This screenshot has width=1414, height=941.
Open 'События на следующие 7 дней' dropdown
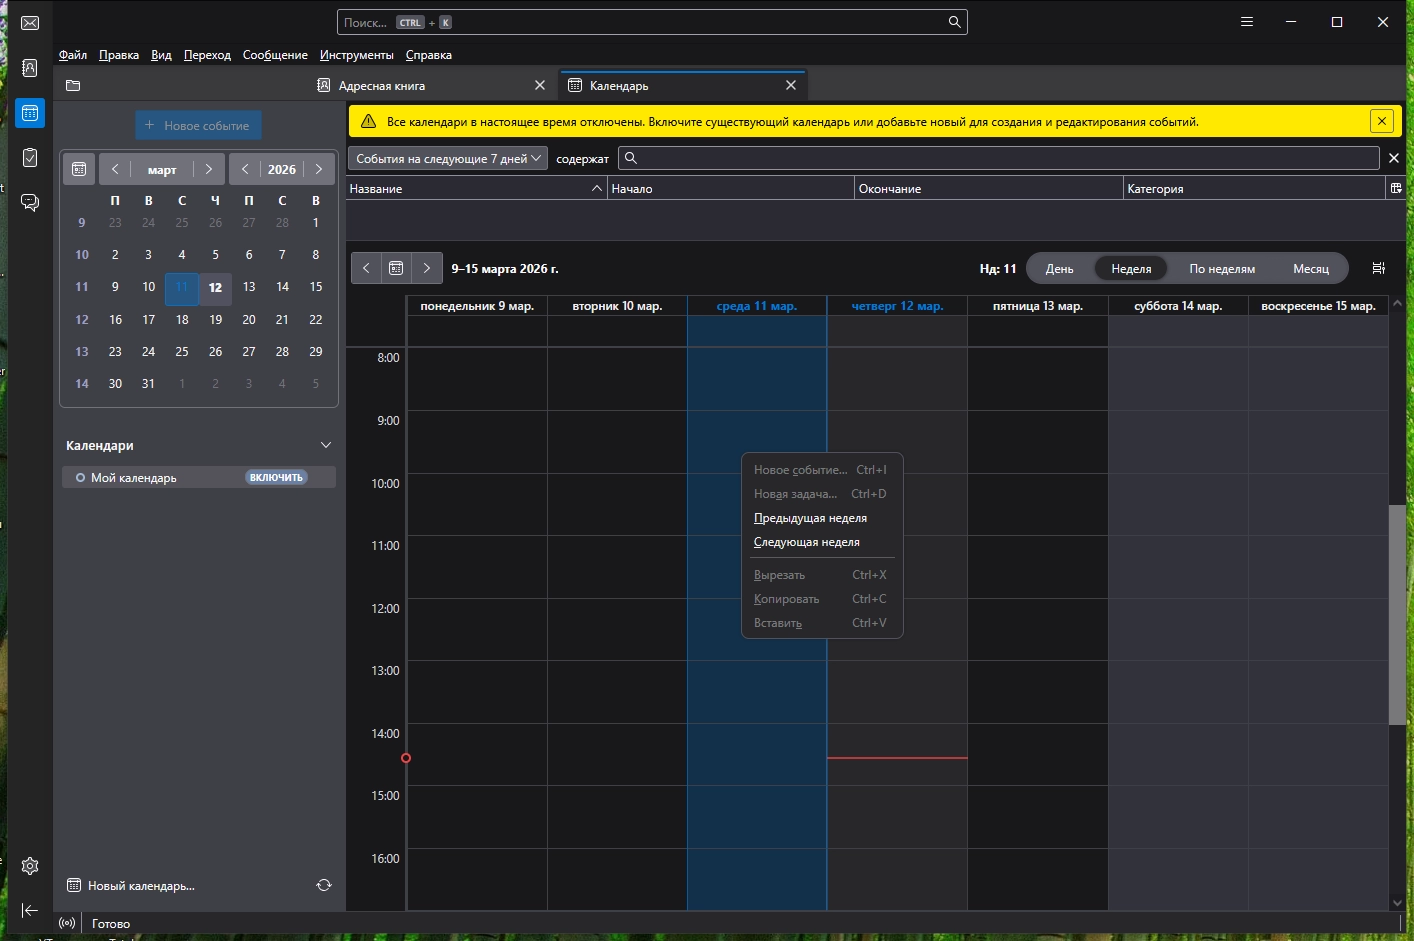448,158
